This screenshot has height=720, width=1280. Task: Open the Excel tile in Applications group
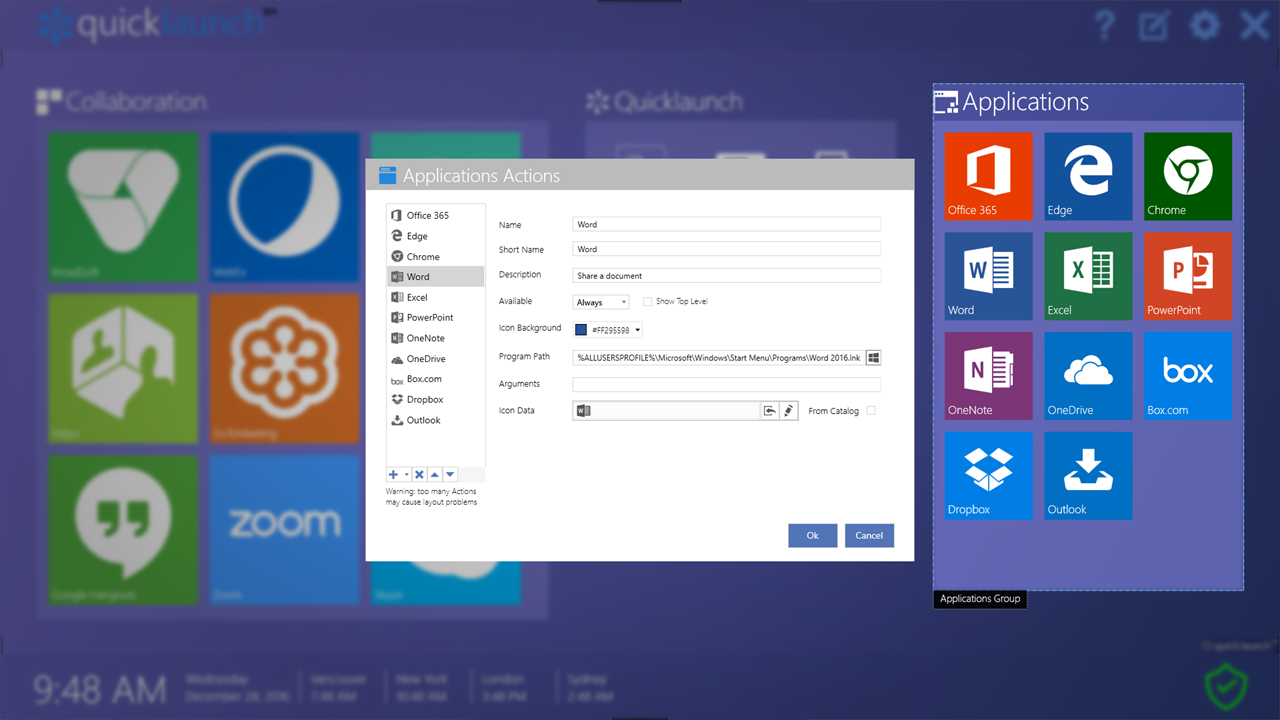[x=1088, y=276]
